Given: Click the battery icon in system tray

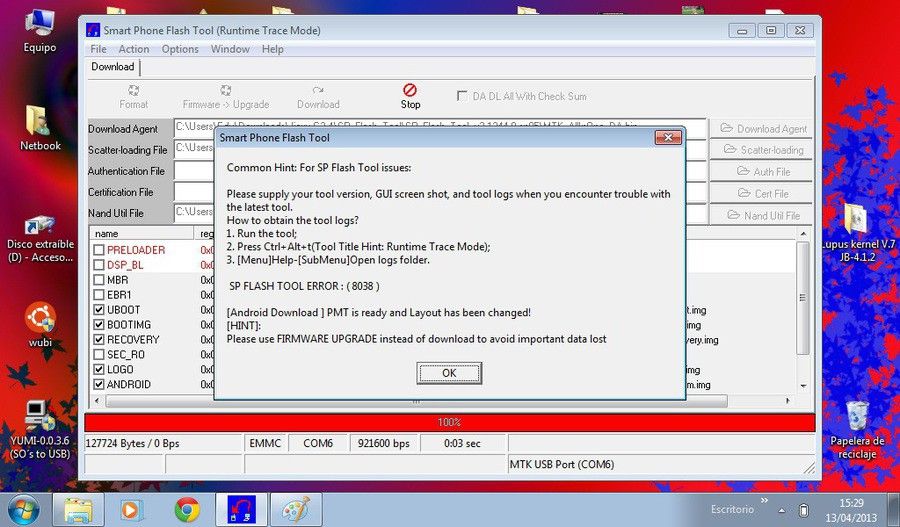Looking at the screenshot, I should [804, 510].
